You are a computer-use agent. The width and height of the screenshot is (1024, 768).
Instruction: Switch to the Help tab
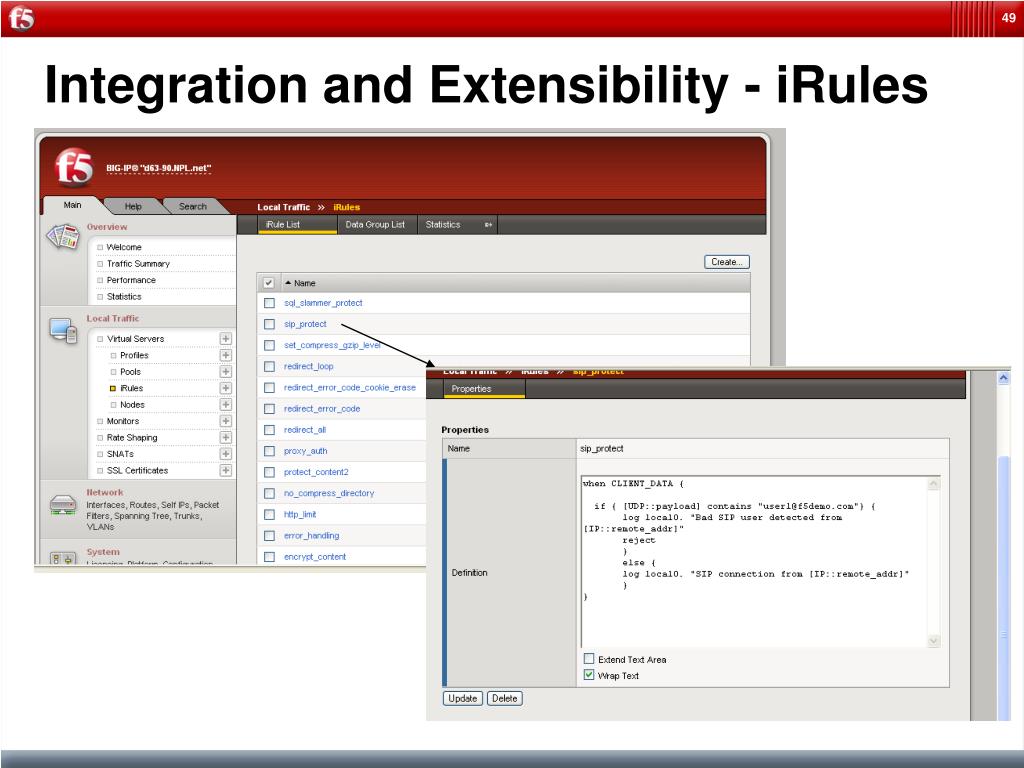click(133, 206)
